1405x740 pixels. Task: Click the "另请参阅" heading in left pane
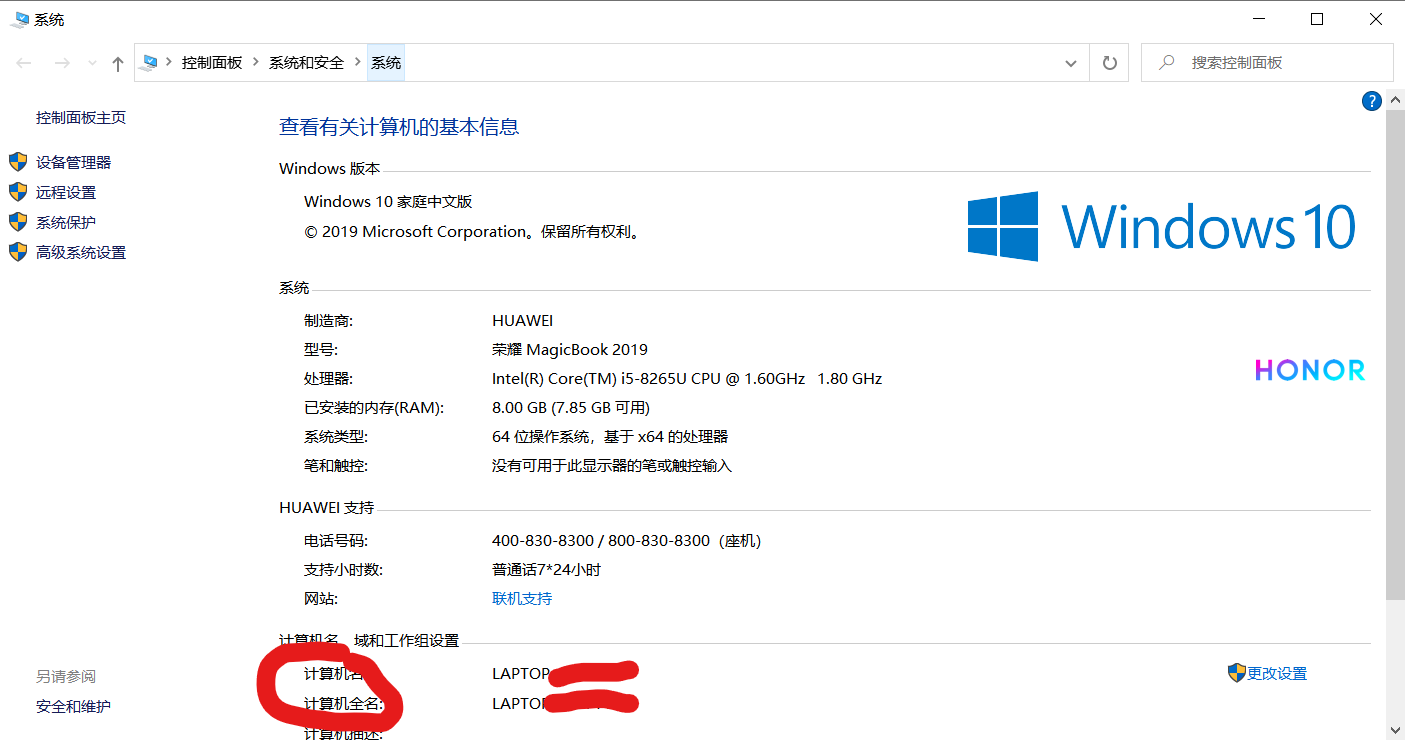(66, 676)
